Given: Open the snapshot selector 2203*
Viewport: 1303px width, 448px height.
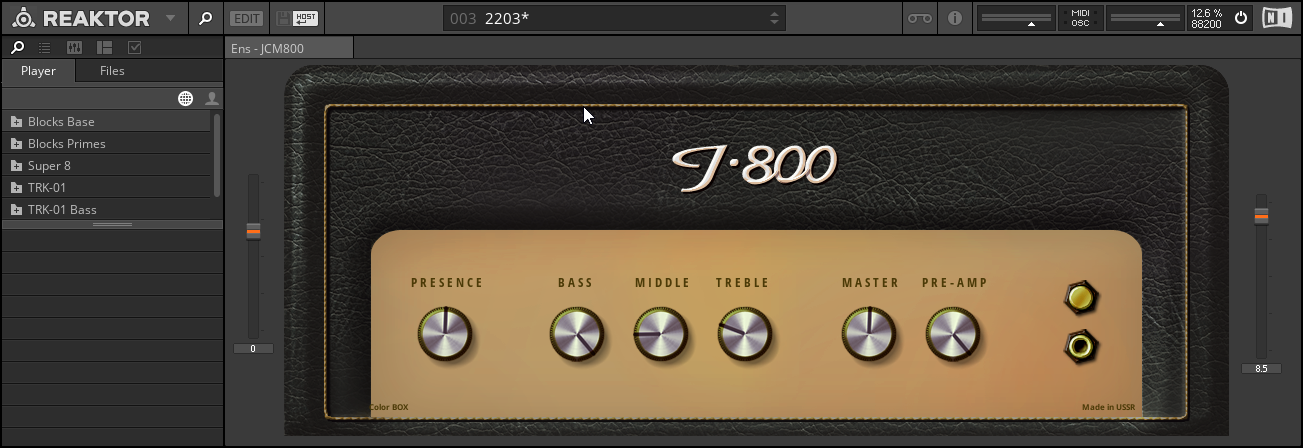Looking at the screenshot, I should coord(614,18).
